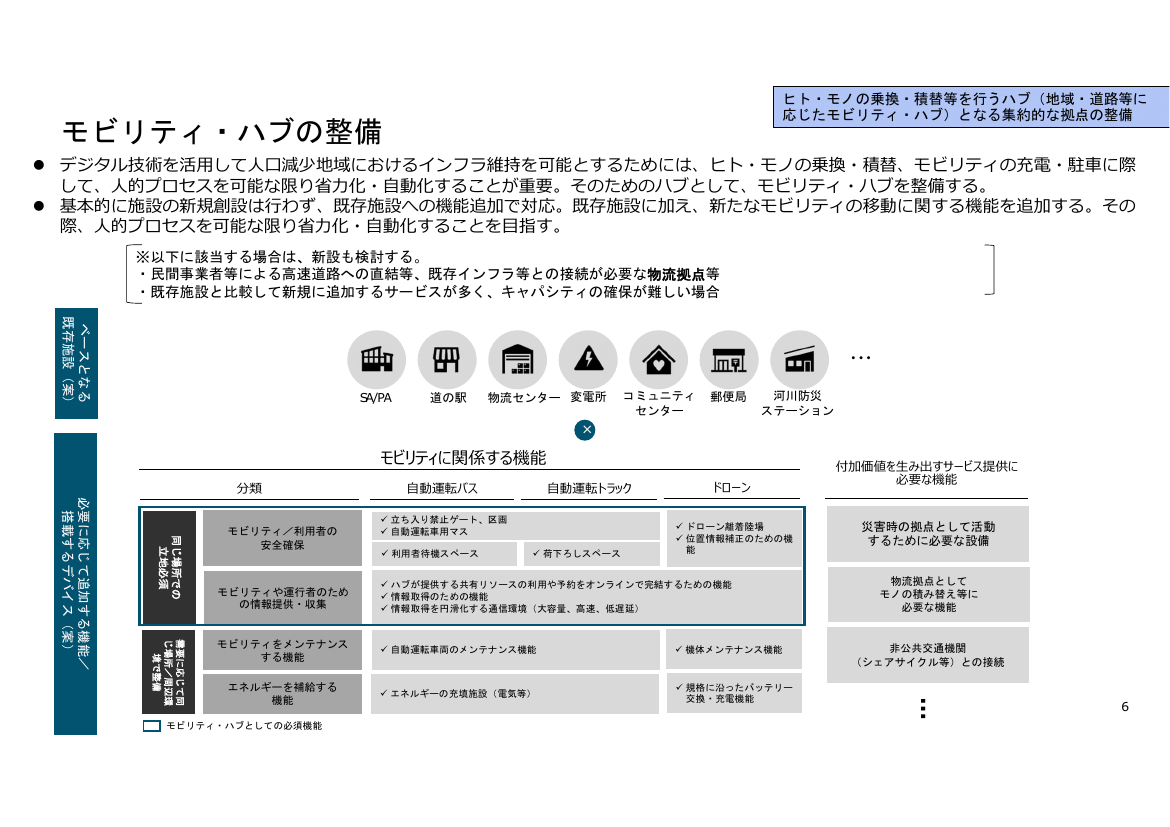Select the モビリティや運行者のための情報提供・収集 cell

pyautogui.click(x=282, y=598)
